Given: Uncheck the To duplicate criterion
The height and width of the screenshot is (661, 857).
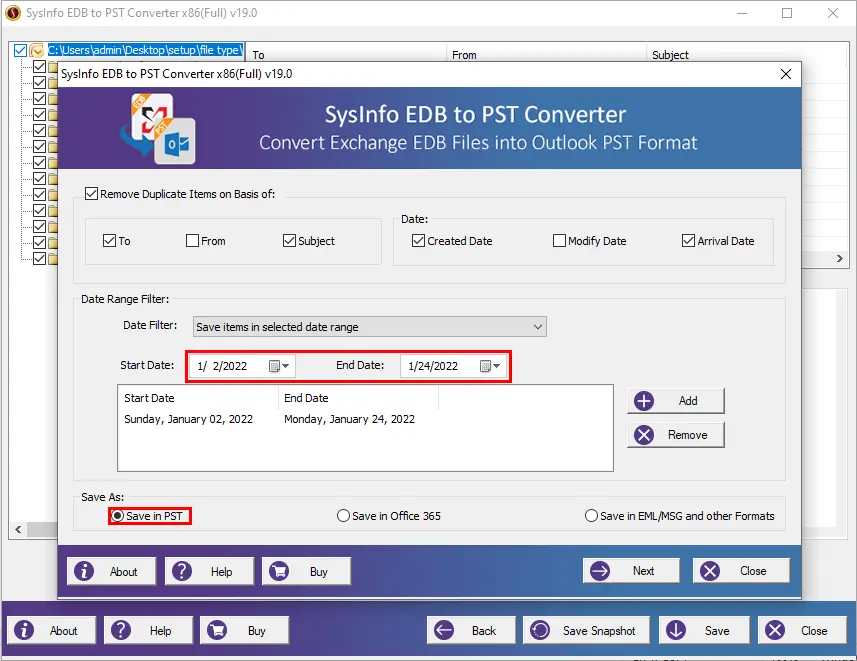Looking at the screenshot, I should [109, 241].
